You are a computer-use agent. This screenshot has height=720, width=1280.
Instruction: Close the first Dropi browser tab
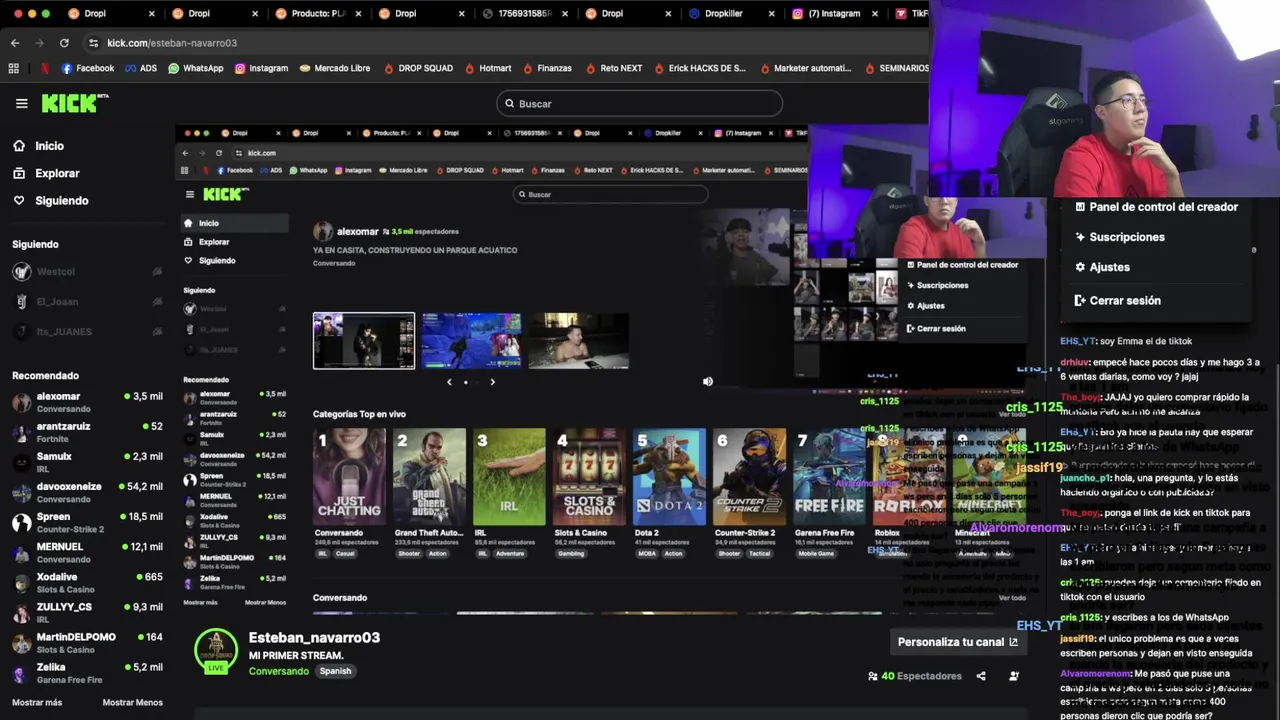coord(152,14)
